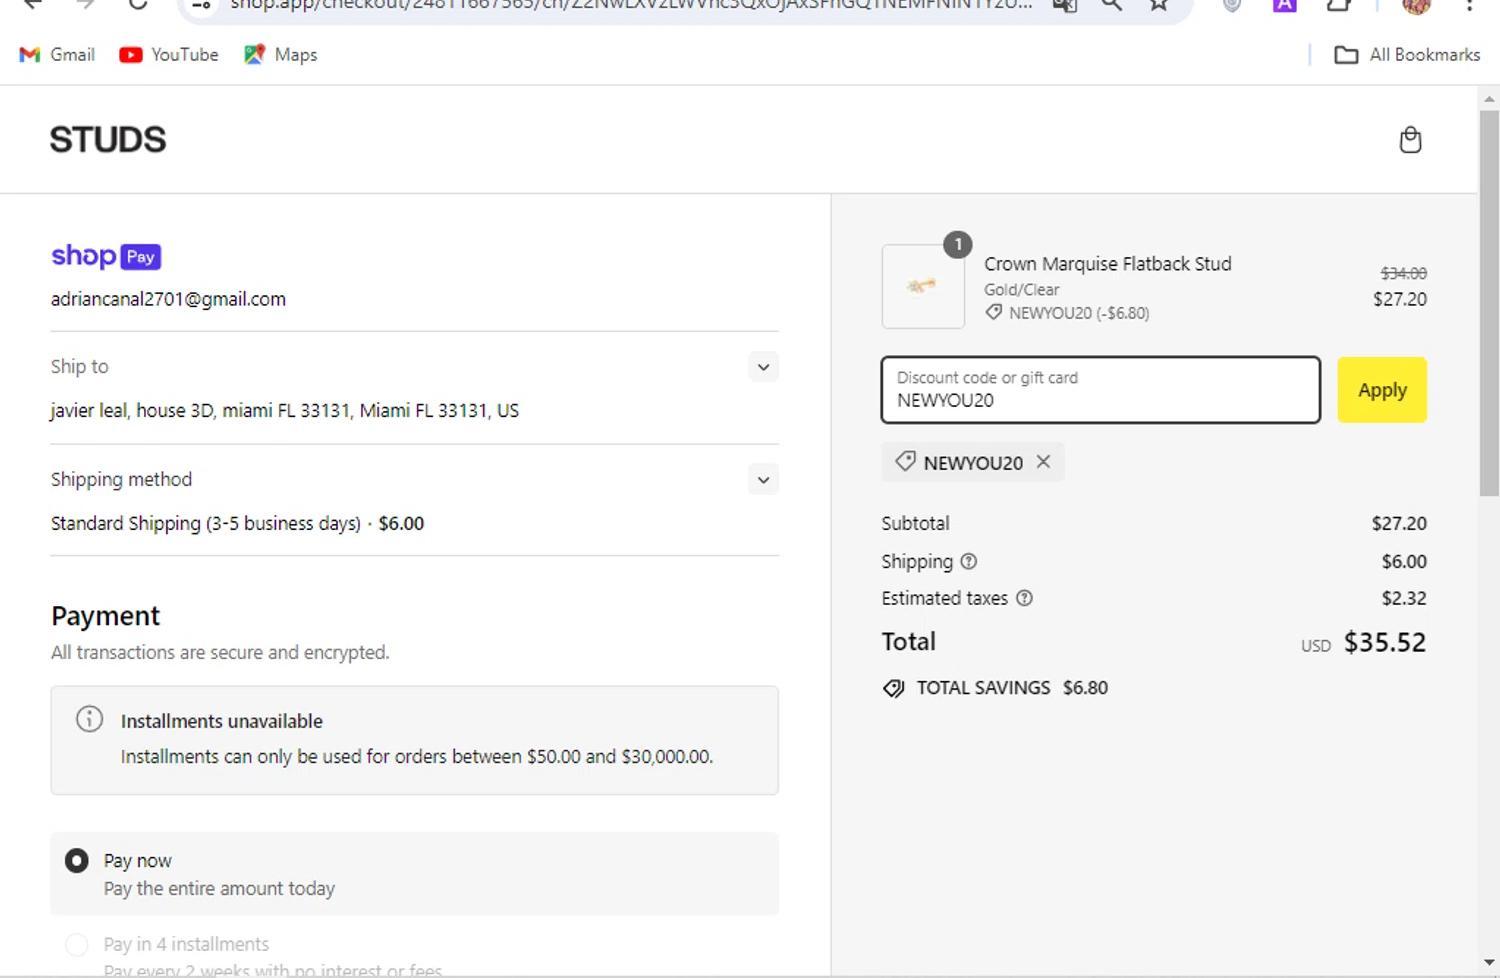Open the YouTube bookmark
1500x978 pixels.
(168, 55)
